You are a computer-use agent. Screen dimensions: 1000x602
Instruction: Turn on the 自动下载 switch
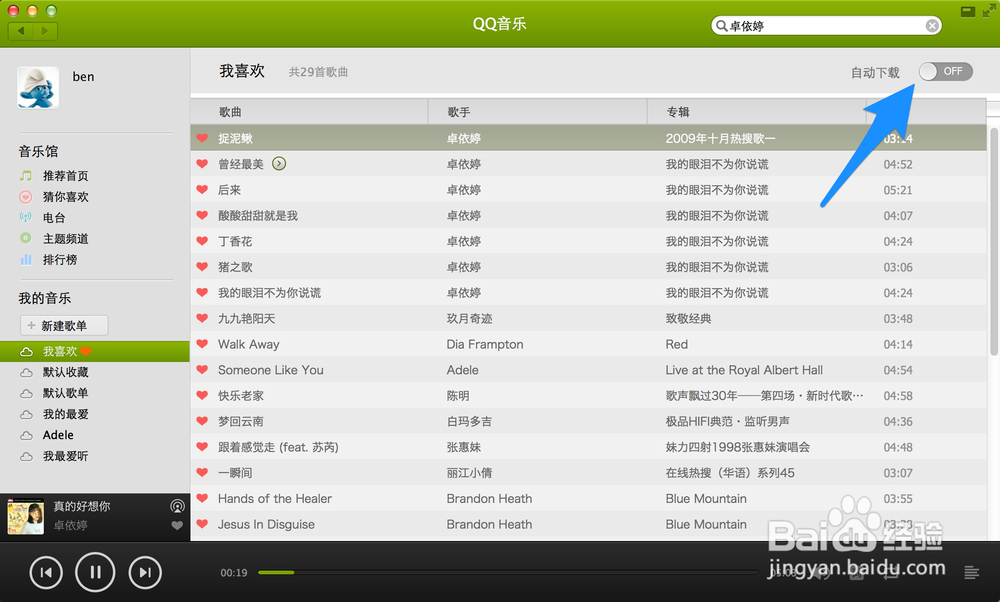(945, 71)
